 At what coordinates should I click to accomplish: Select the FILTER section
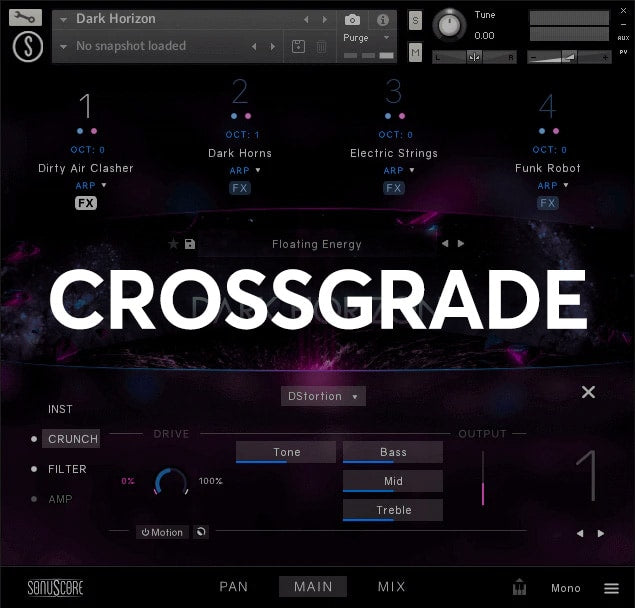67,469
